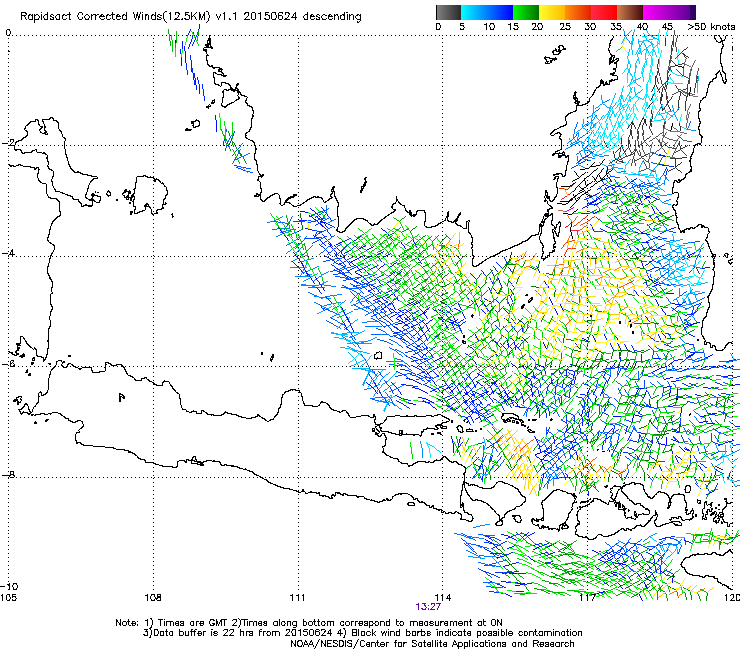
Task: Click the latitude label '-2'
Action: coord(8,143)
